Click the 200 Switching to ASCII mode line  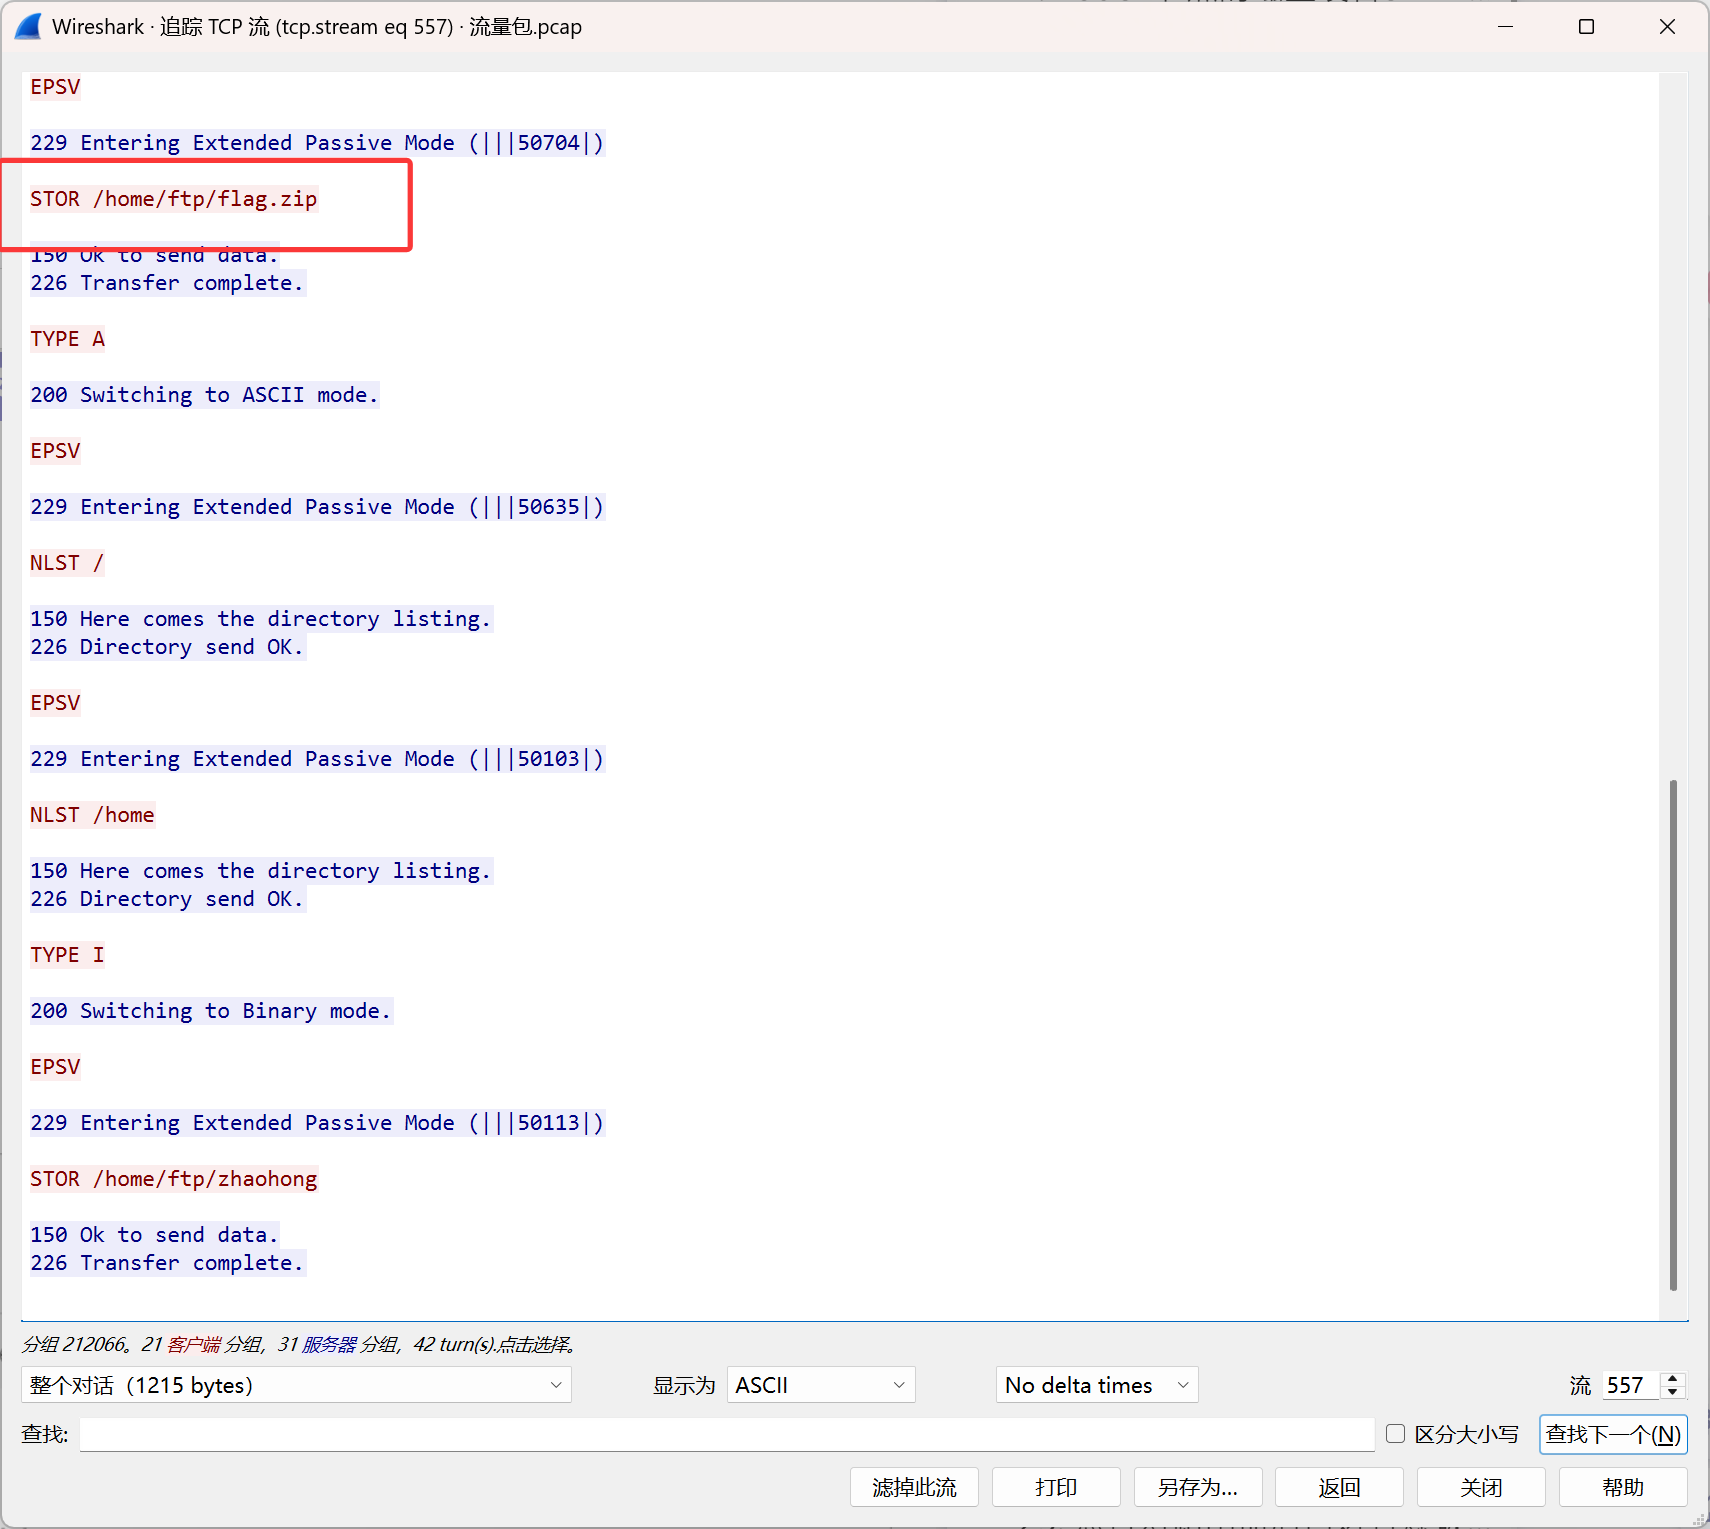(204, 395)
